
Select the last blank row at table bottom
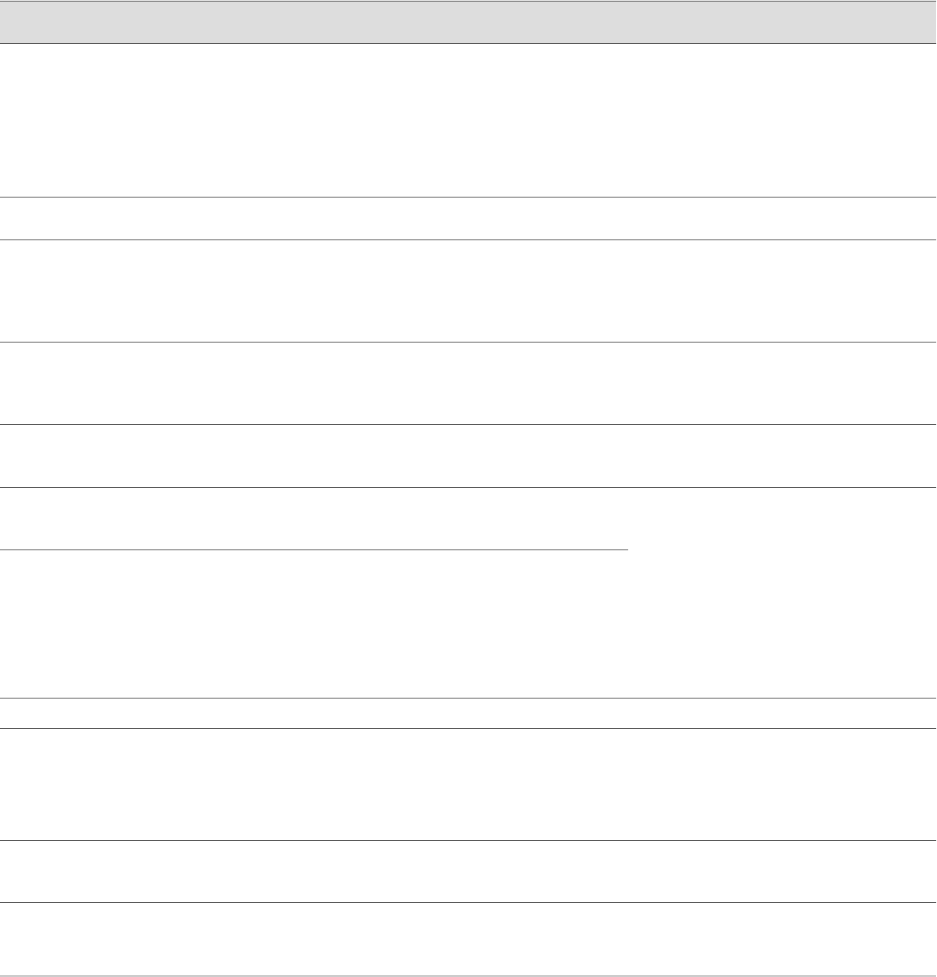click(468, 938)
